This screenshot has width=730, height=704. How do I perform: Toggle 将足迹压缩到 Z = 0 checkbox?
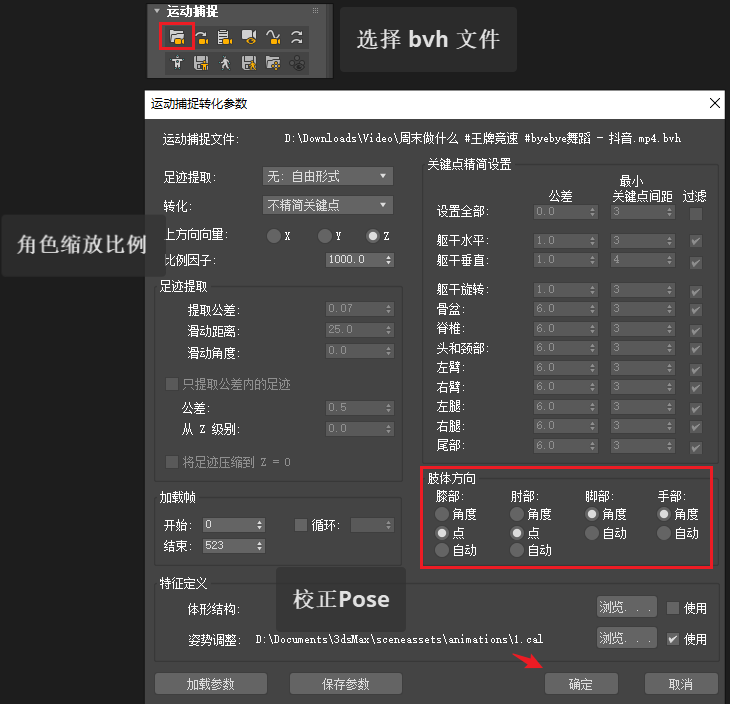tap(172, 462)
